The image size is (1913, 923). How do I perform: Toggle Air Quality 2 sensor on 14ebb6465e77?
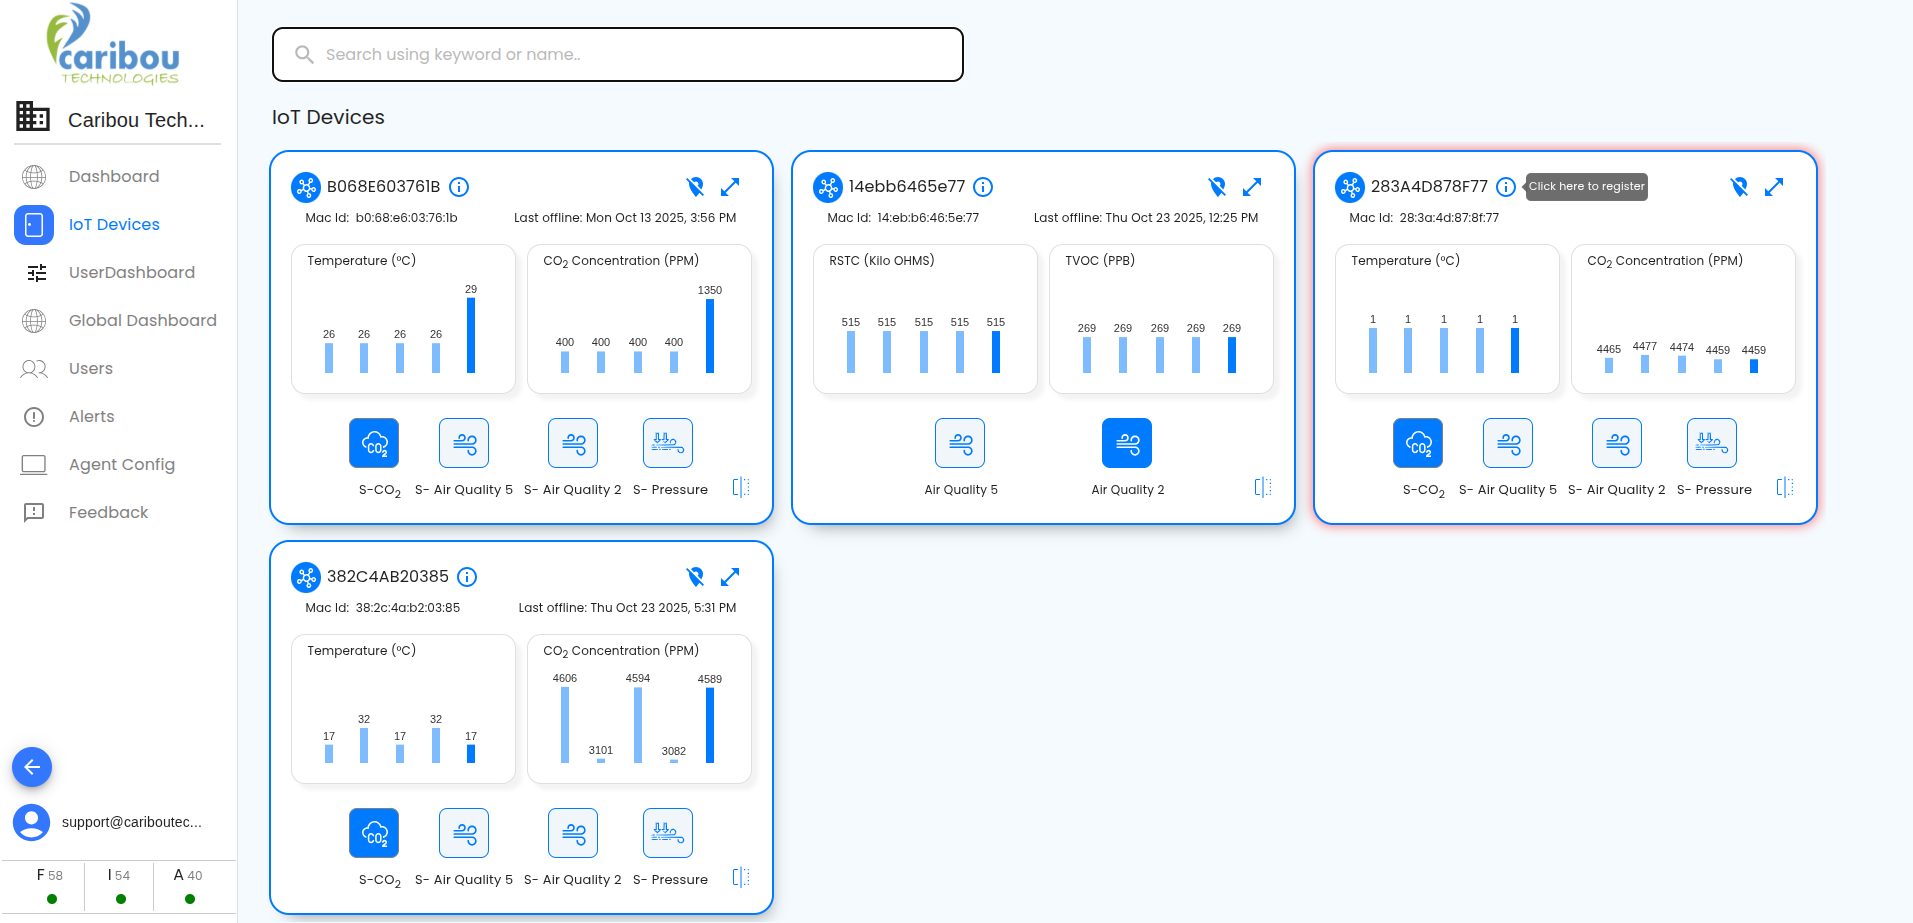click(x=1127, y=443)
